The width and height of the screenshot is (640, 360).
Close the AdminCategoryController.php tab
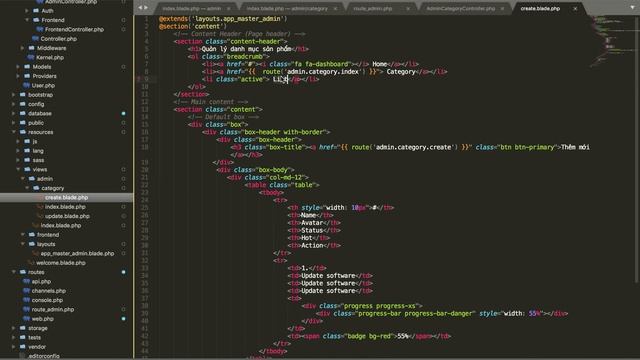(x=502, y=9)
